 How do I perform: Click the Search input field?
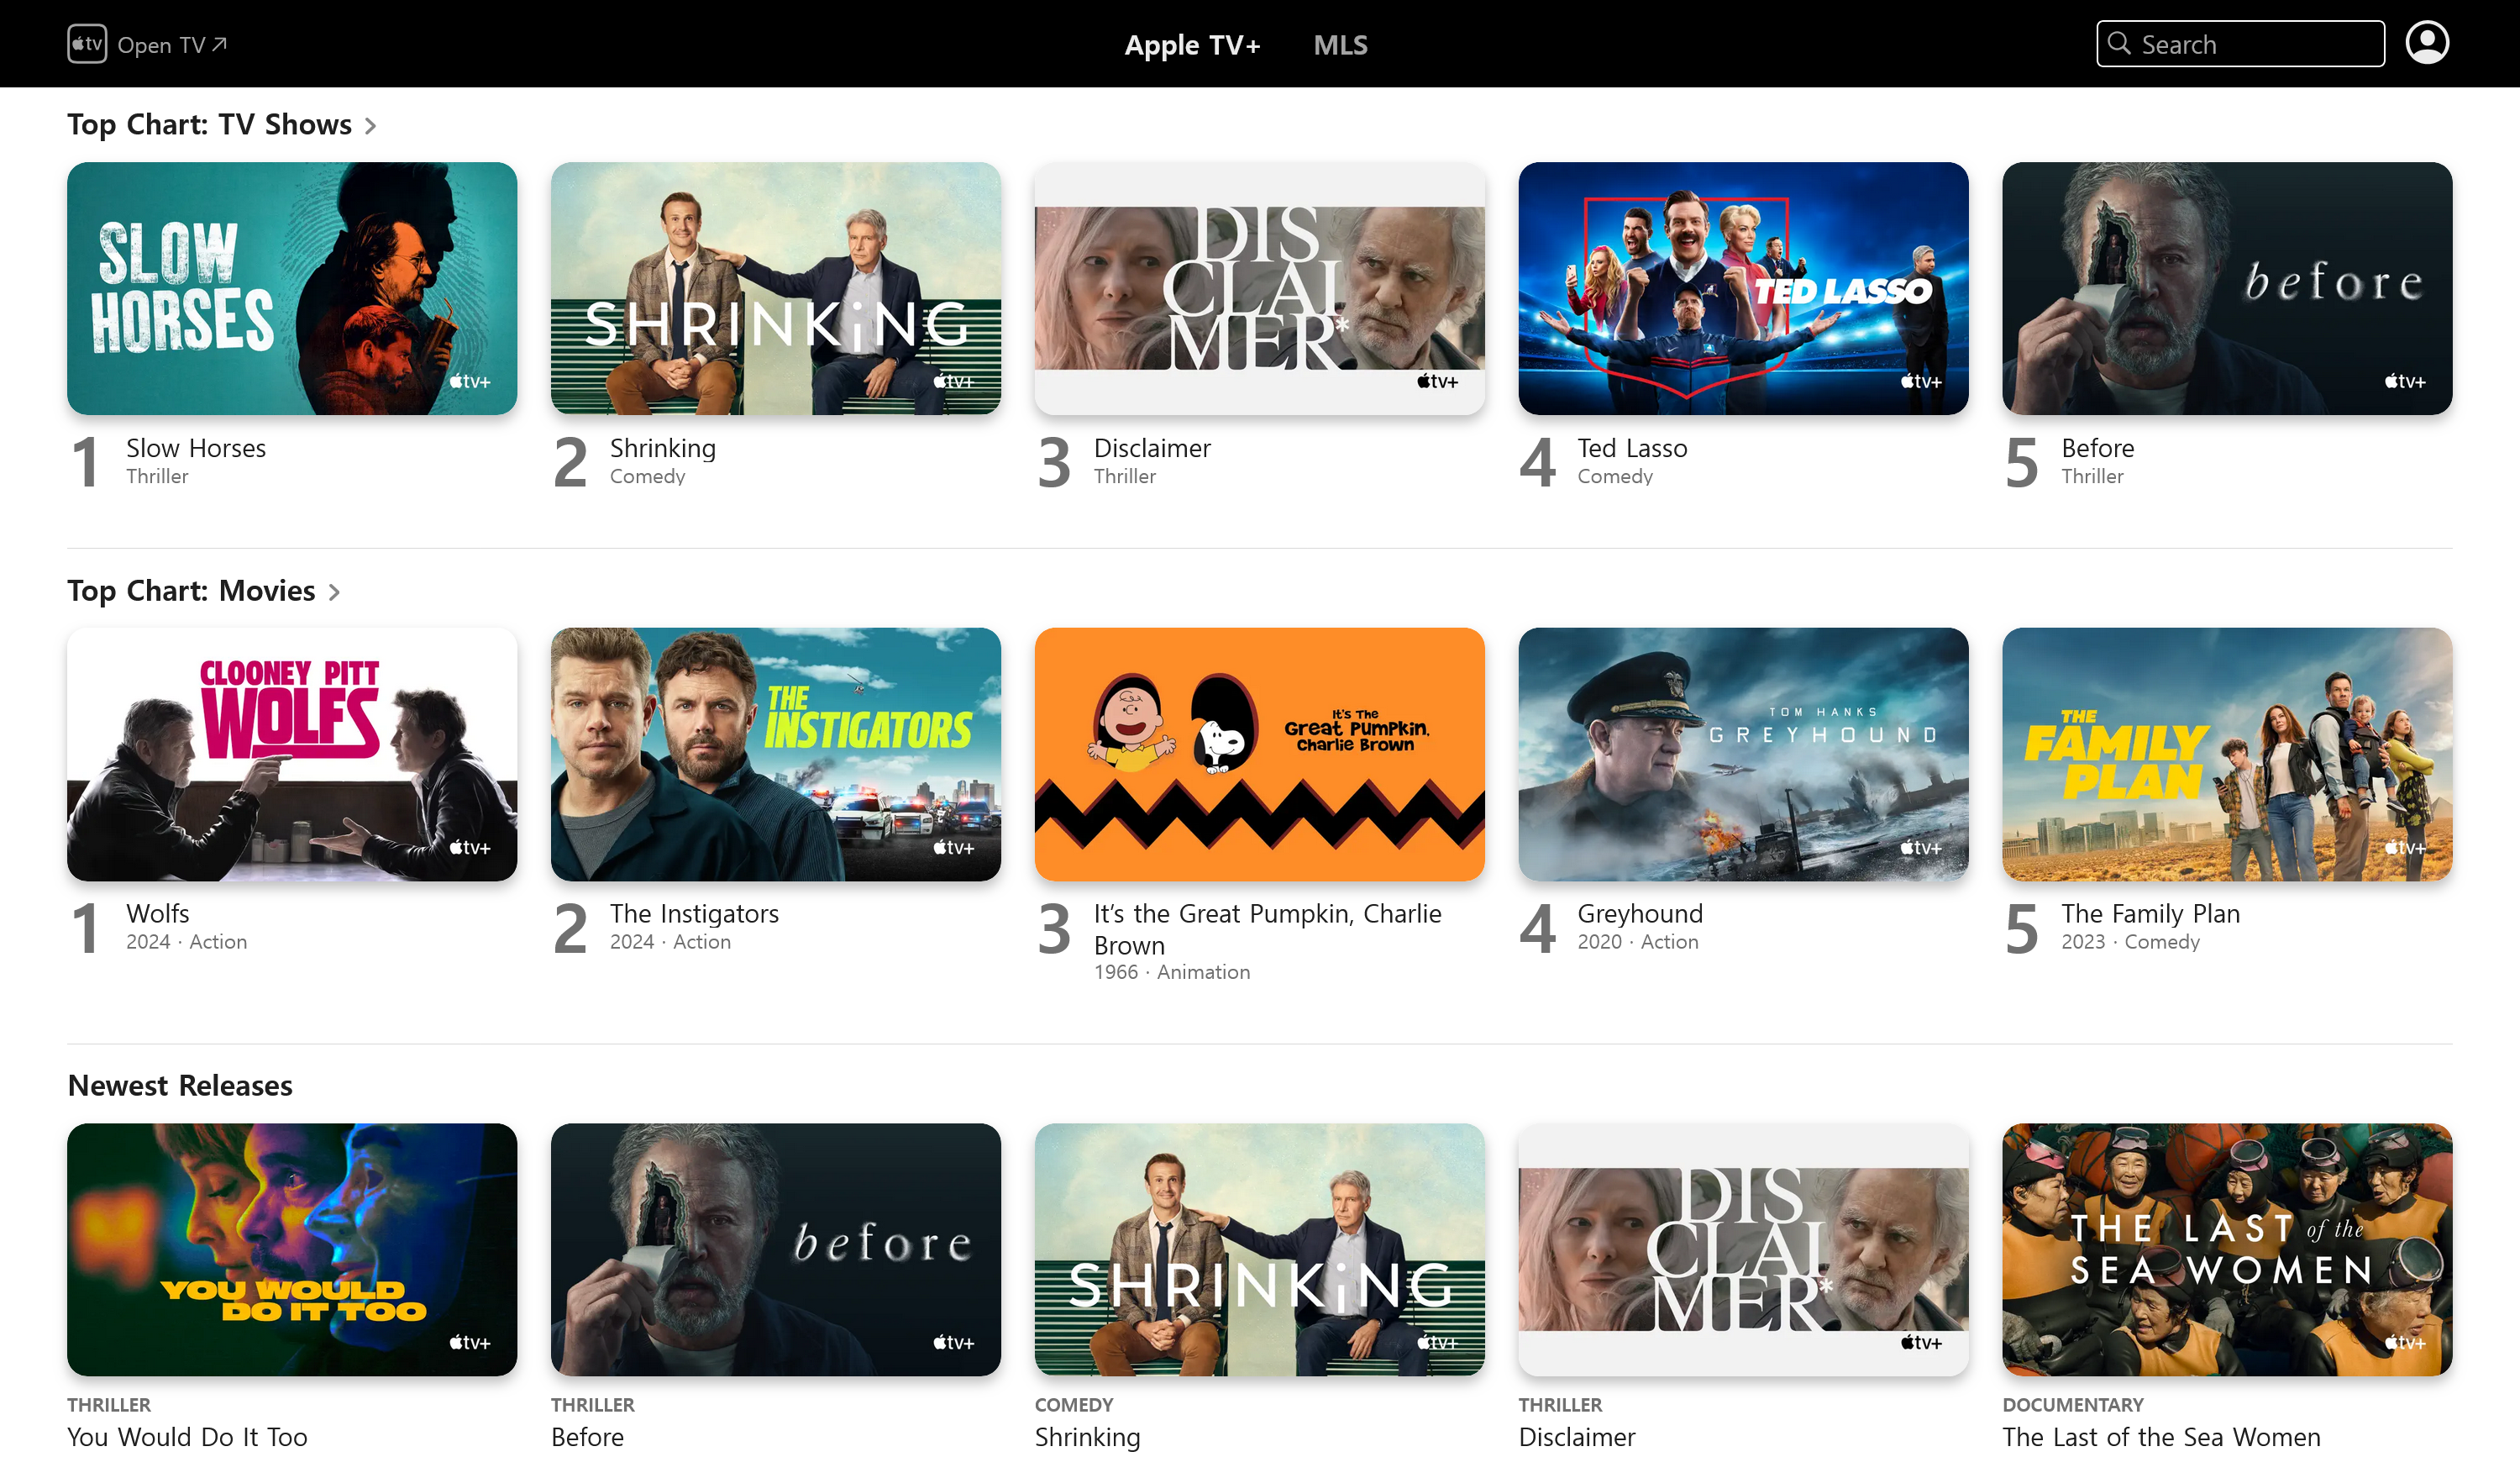pyautogui.click(x=2243, y=44)
